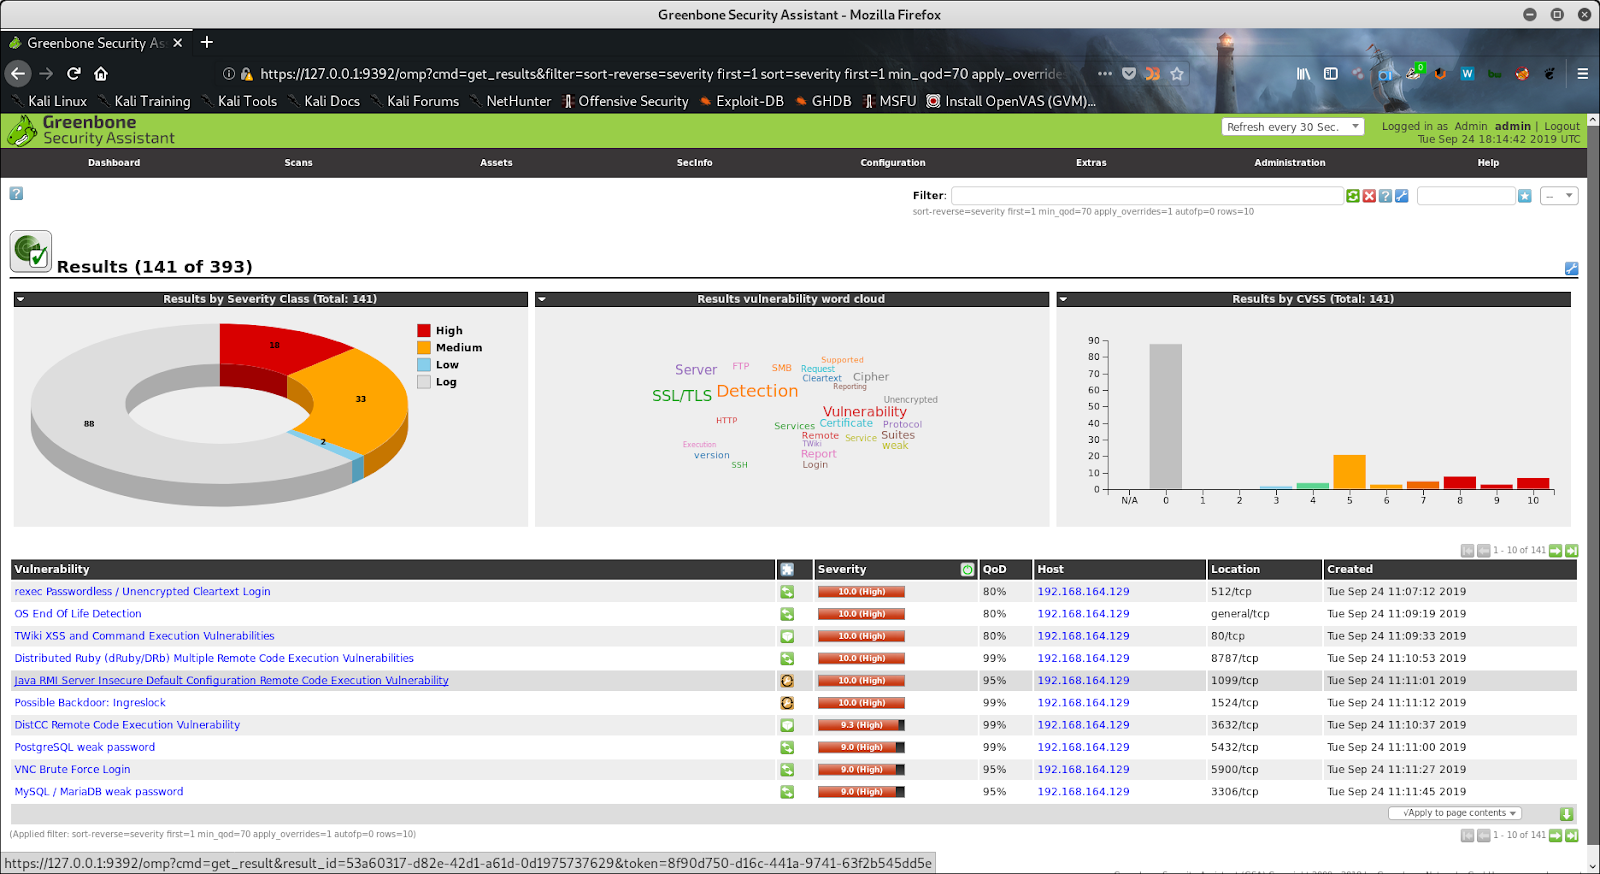Image resolution: width=1600 pixels, height=874 pixels.
Task: Open filter help question mark icon
Action: coord(1385,196)
